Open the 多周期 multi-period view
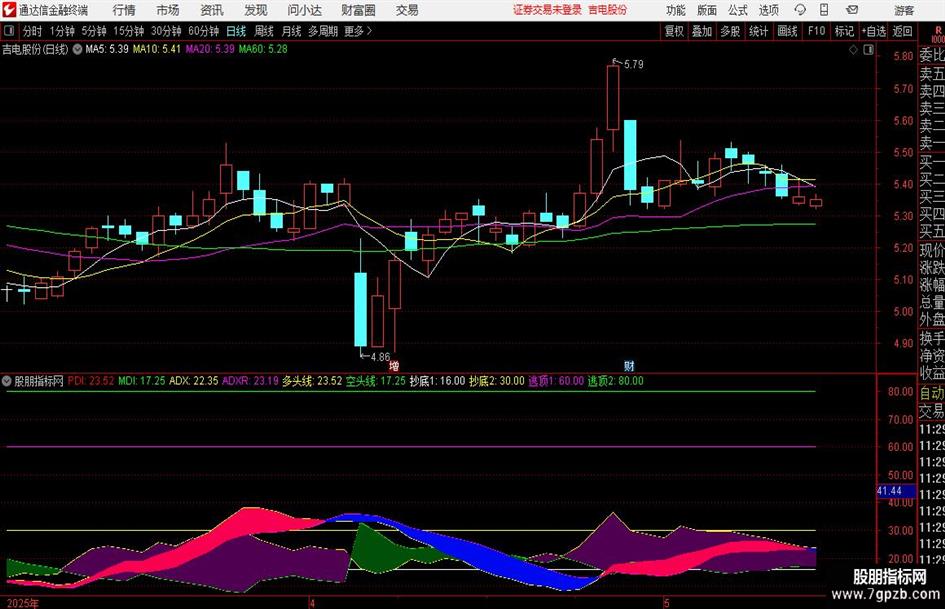945x609 pixels. pos(323,31)
